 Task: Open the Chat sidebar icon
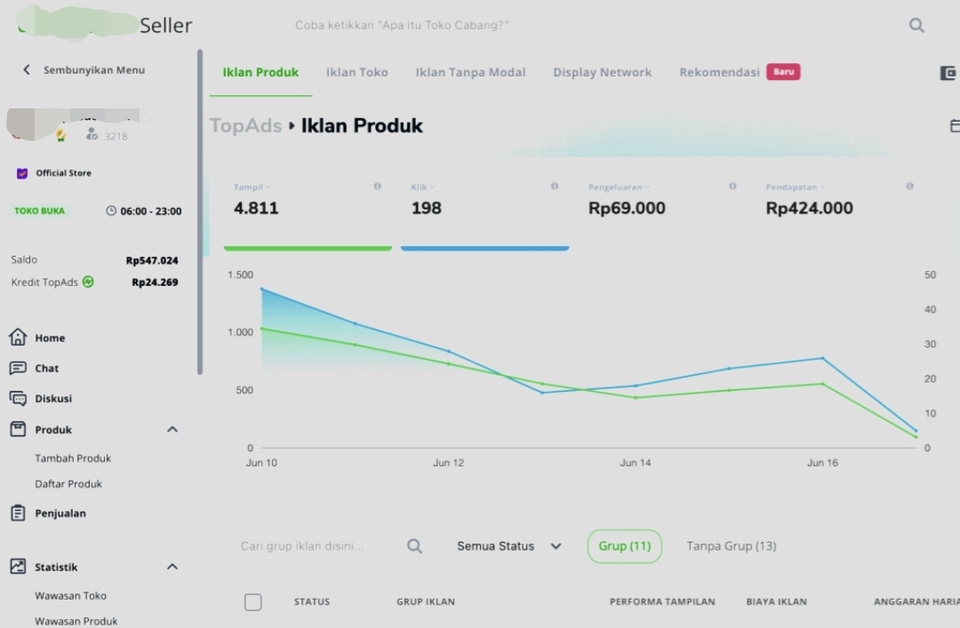click(x=18, y=368)
